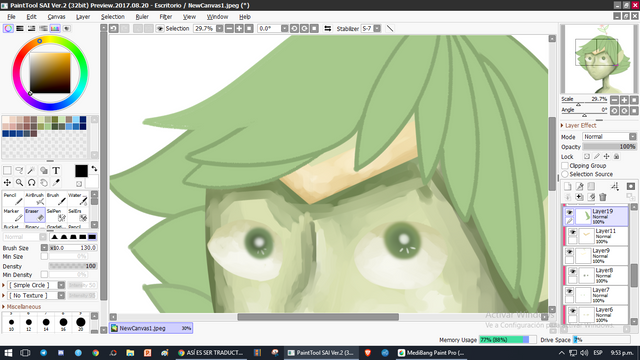Click the Undo button in toolbar

coord(114,29)
